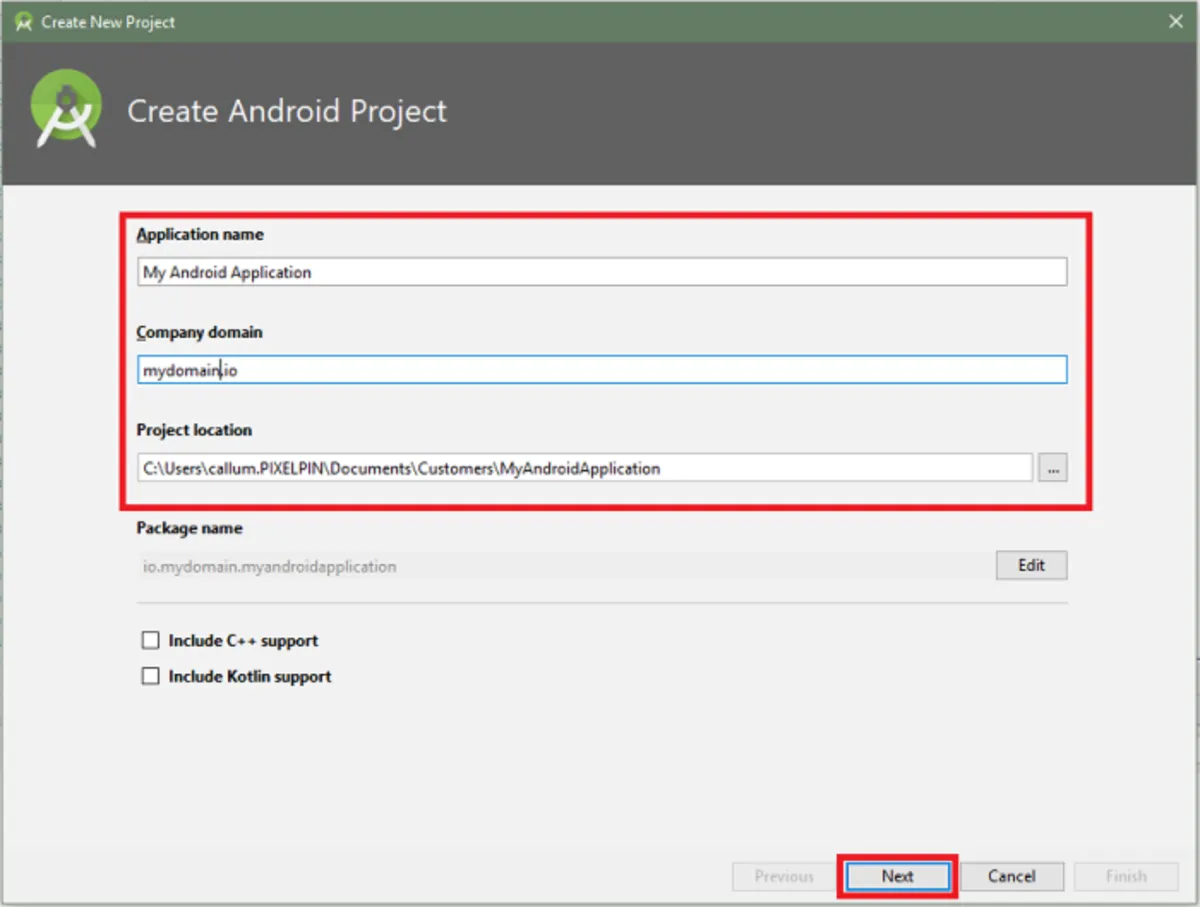Viewport: 1200px width, 907px height.
Task: Click the "Package name" label
Action: click(x=189, y=528)
